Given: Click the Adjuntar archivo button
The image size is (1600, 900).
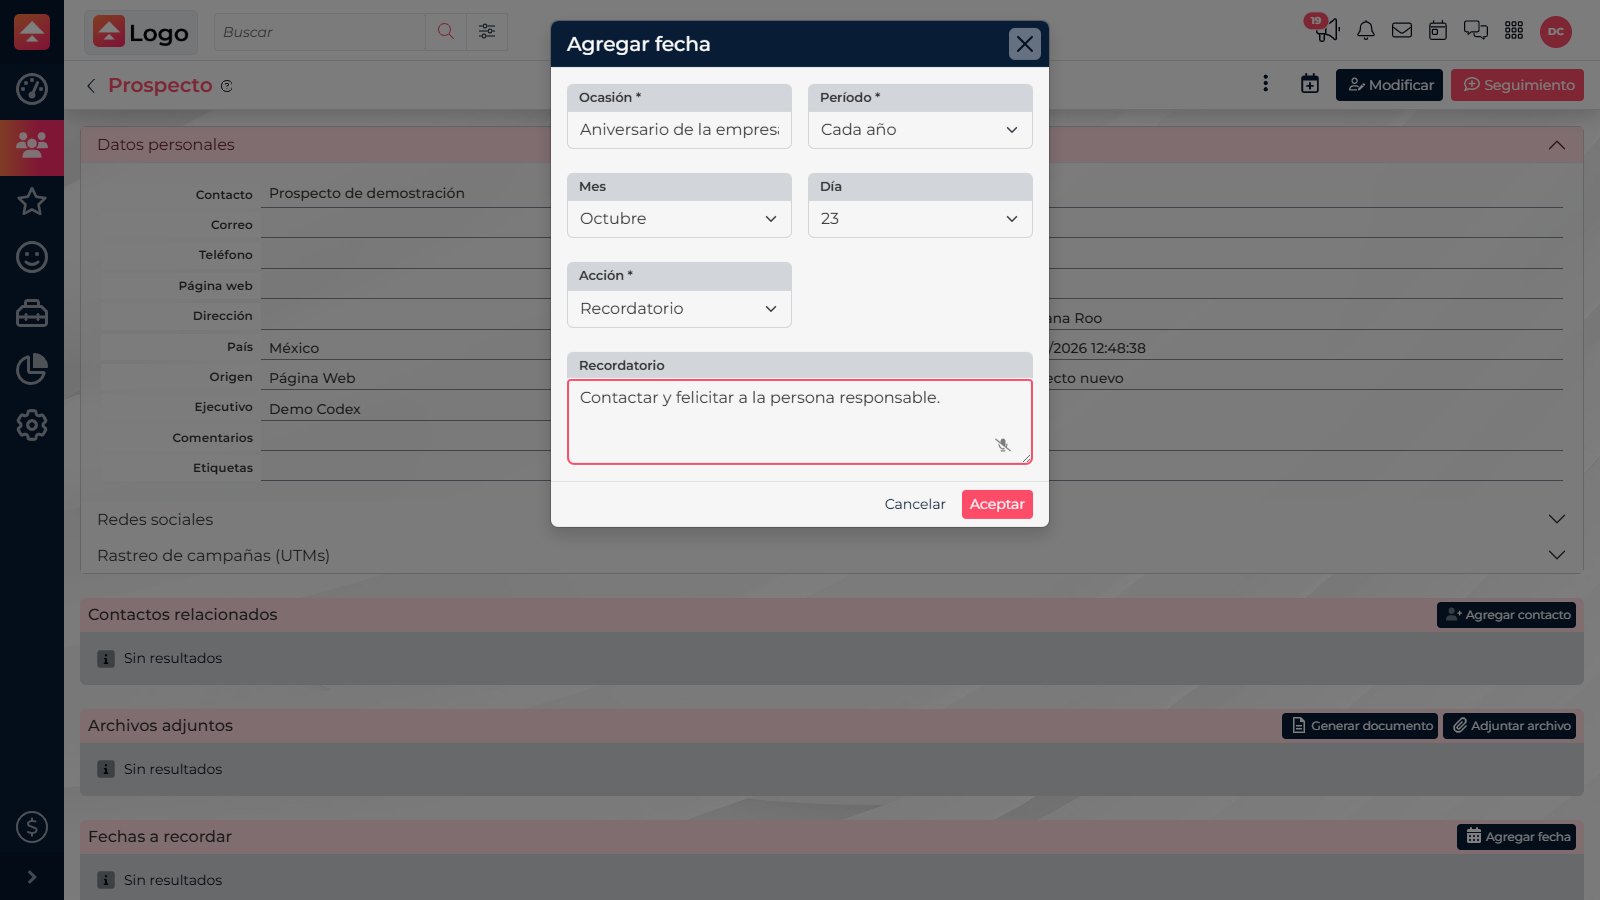Looking at the screenshot, I should click(x=1509, y=726).
